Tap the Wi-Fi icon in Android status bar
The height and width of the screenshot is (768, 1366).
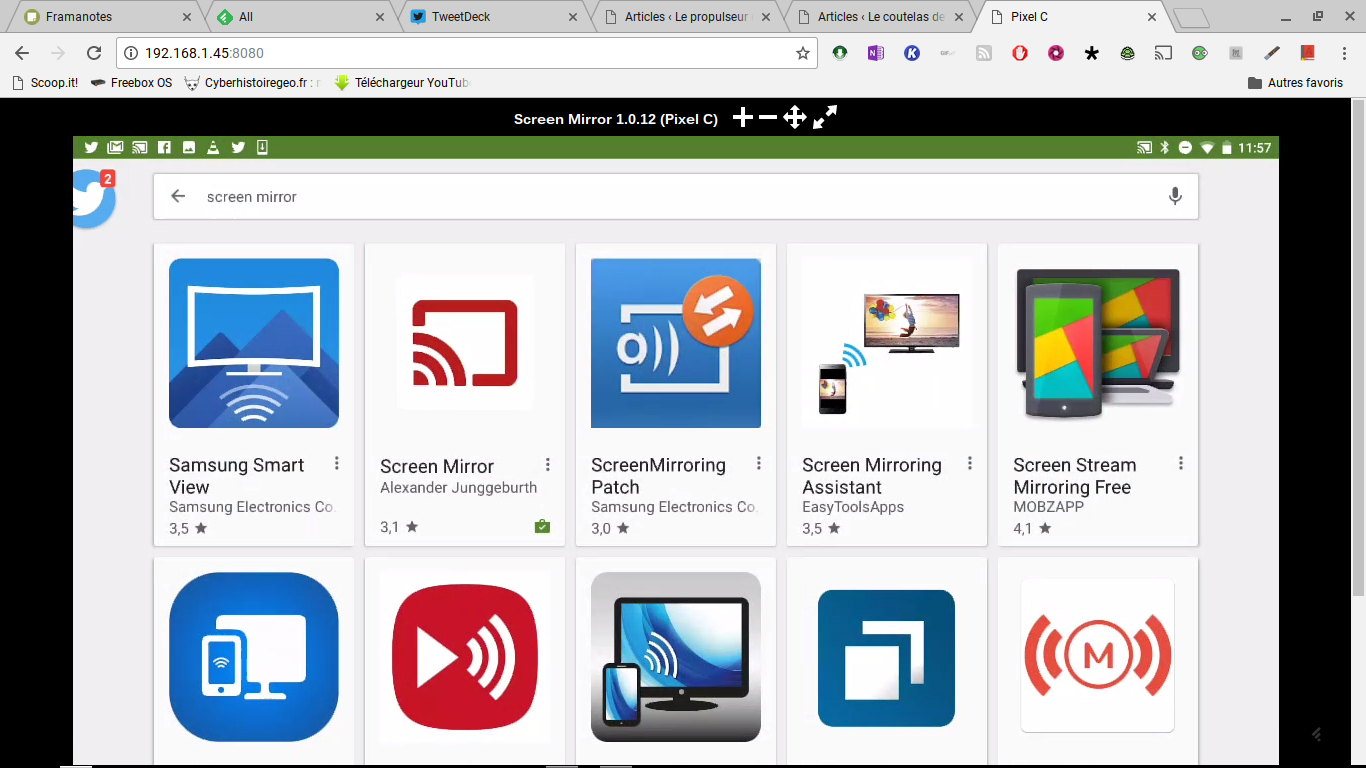tap(1207, 147)
